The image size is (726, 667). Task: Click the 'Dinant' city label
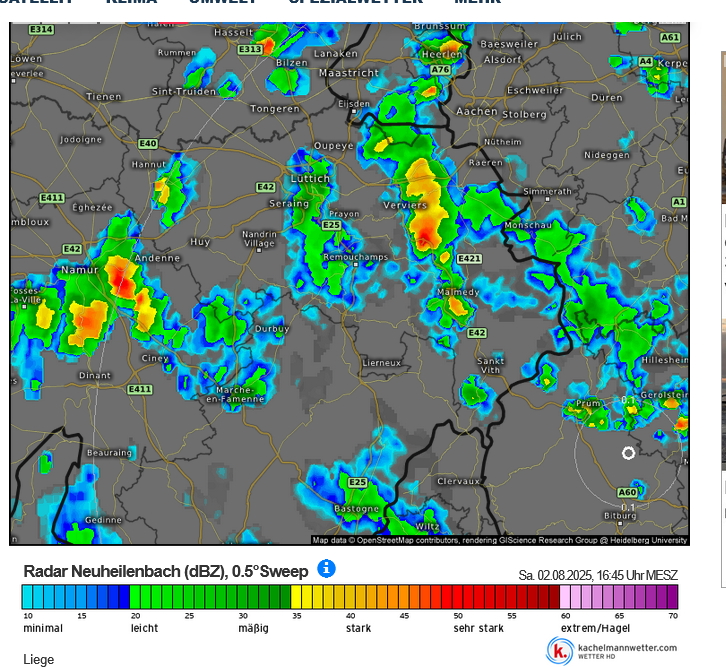click(x=95, y=375)
